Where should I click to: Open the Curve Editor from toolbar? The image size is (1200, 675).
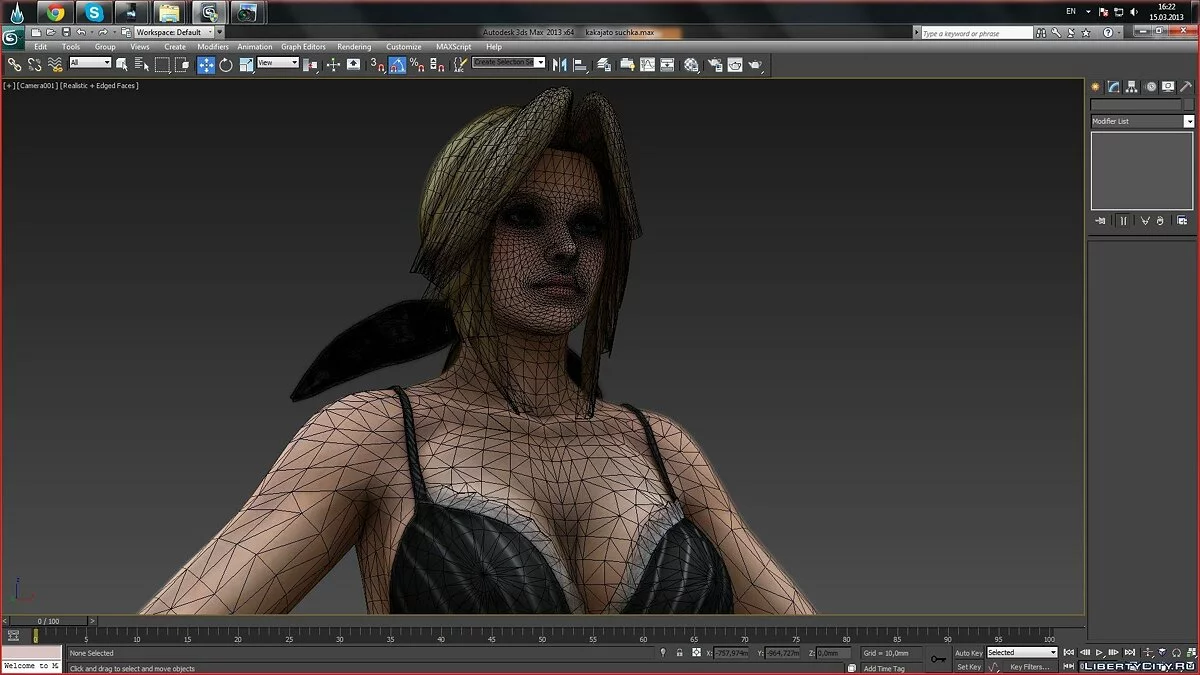[647, 64]
